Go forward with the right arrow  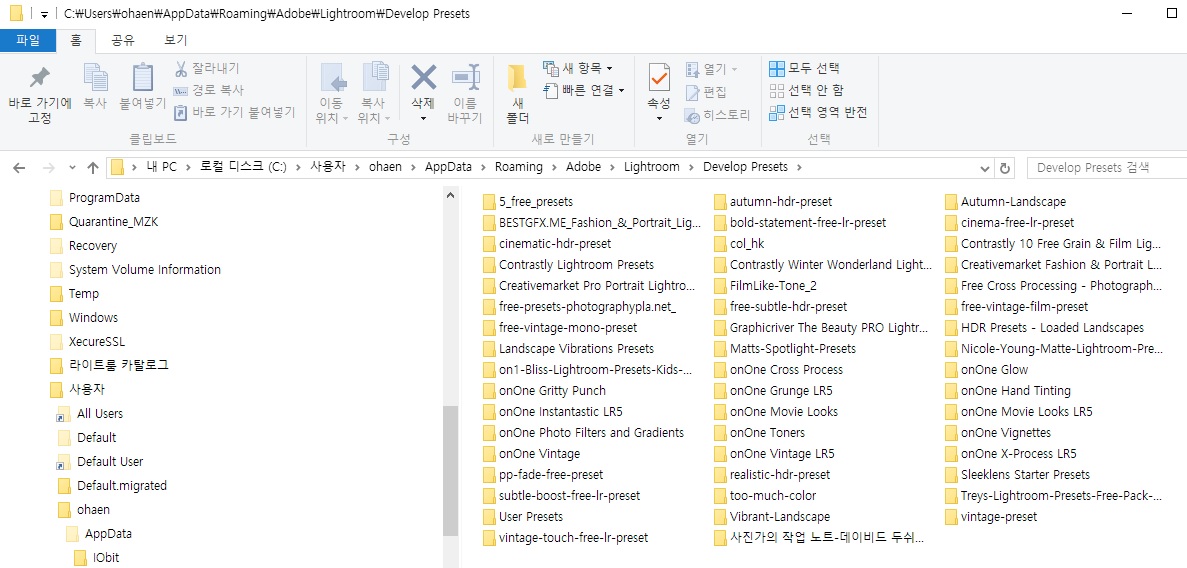coord(48,167)
